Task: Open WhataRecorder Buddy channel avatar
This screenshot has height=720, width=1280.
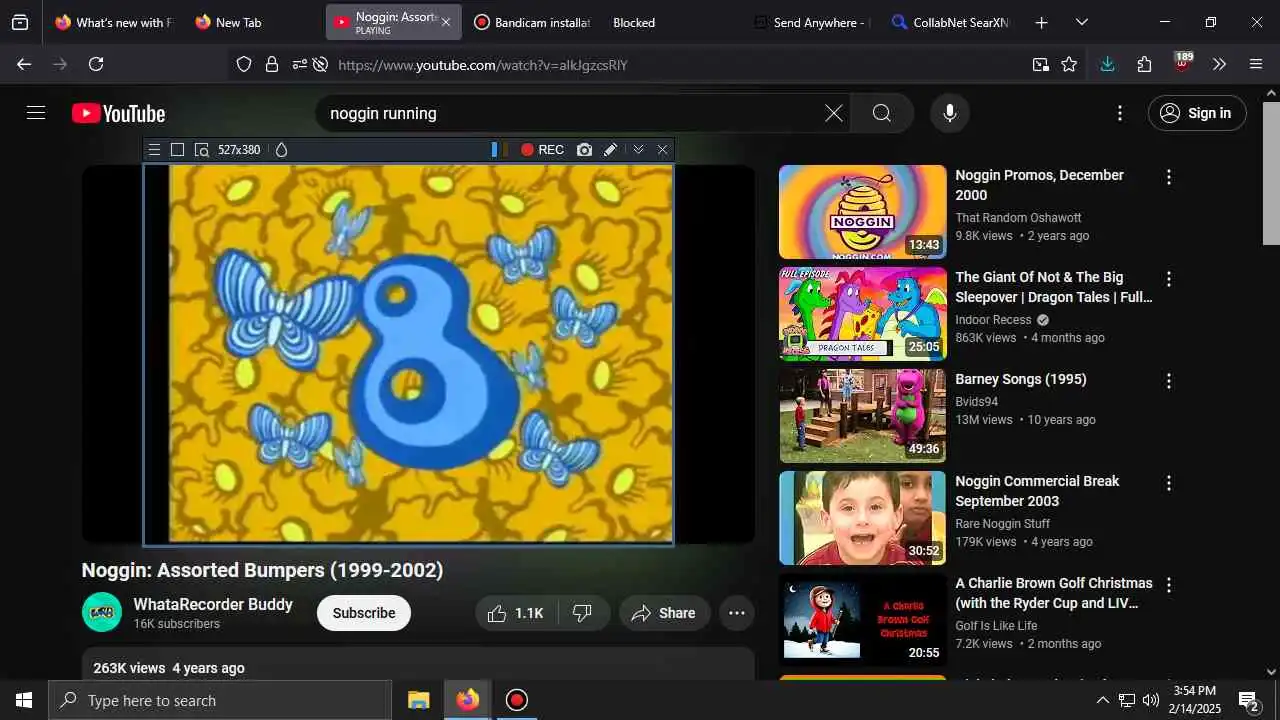Action: click(102, 612)
